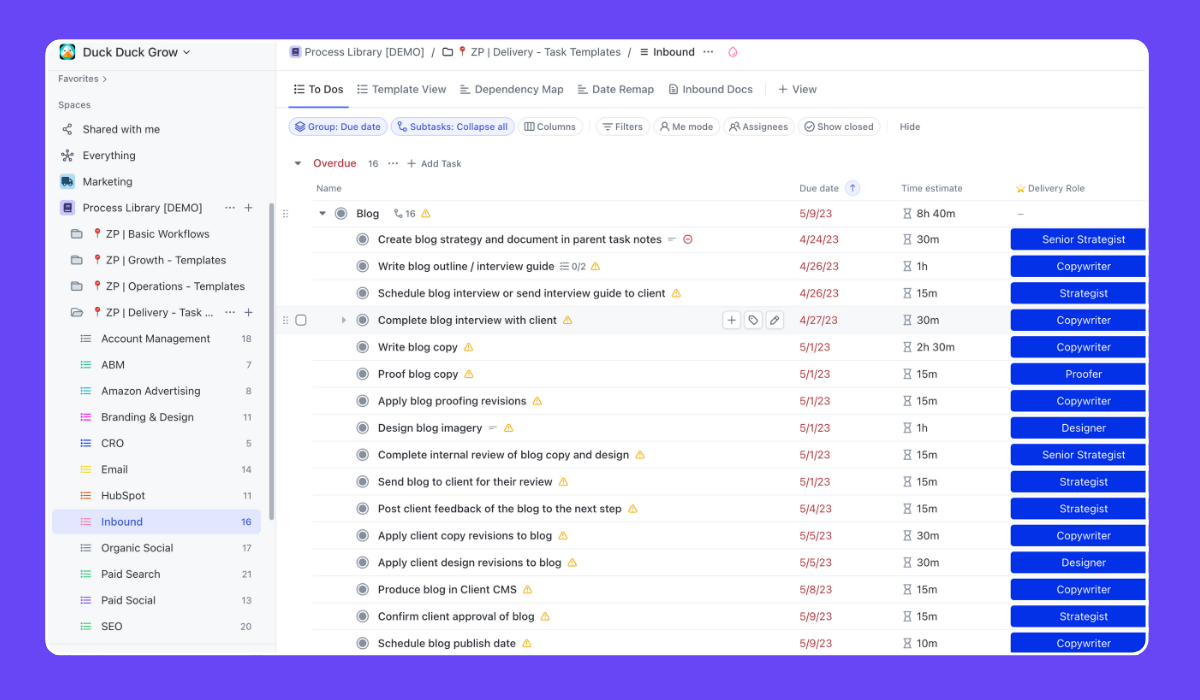Click the list icon next to CRO
This screenshot has height=700, width=1200.
tap(85, 443)
